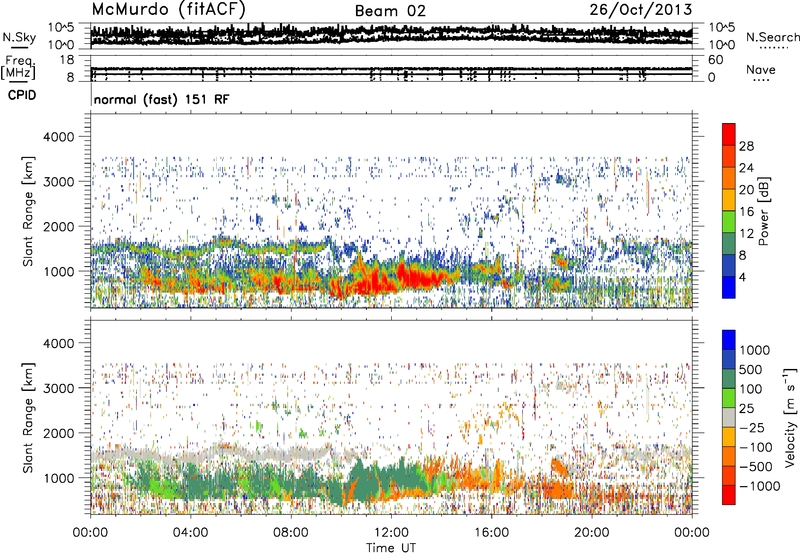Image resolution: width=800 pixels, height=554 pixels.
Task: Click the 08:00 time tick label
Action: pos(291,533)
